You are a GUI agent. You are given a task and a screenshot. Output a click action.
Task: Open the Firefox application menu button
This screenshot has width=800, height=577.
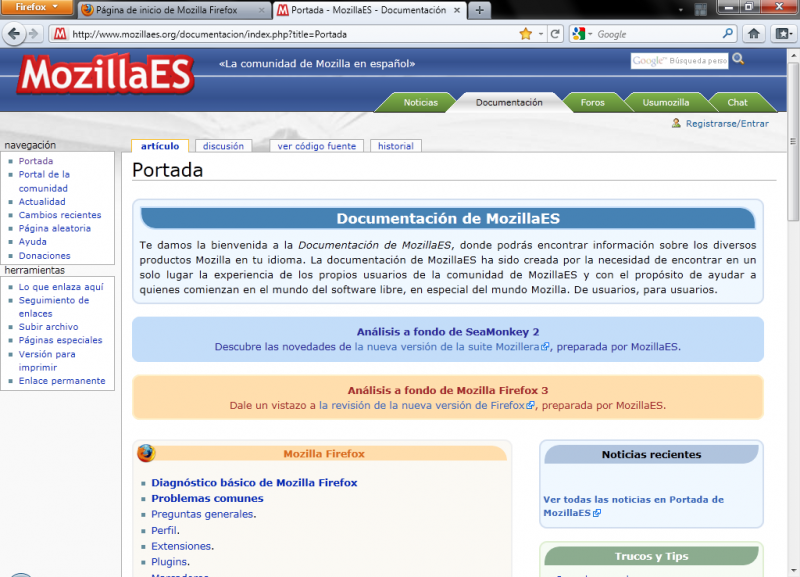click(x=36, y=7)
